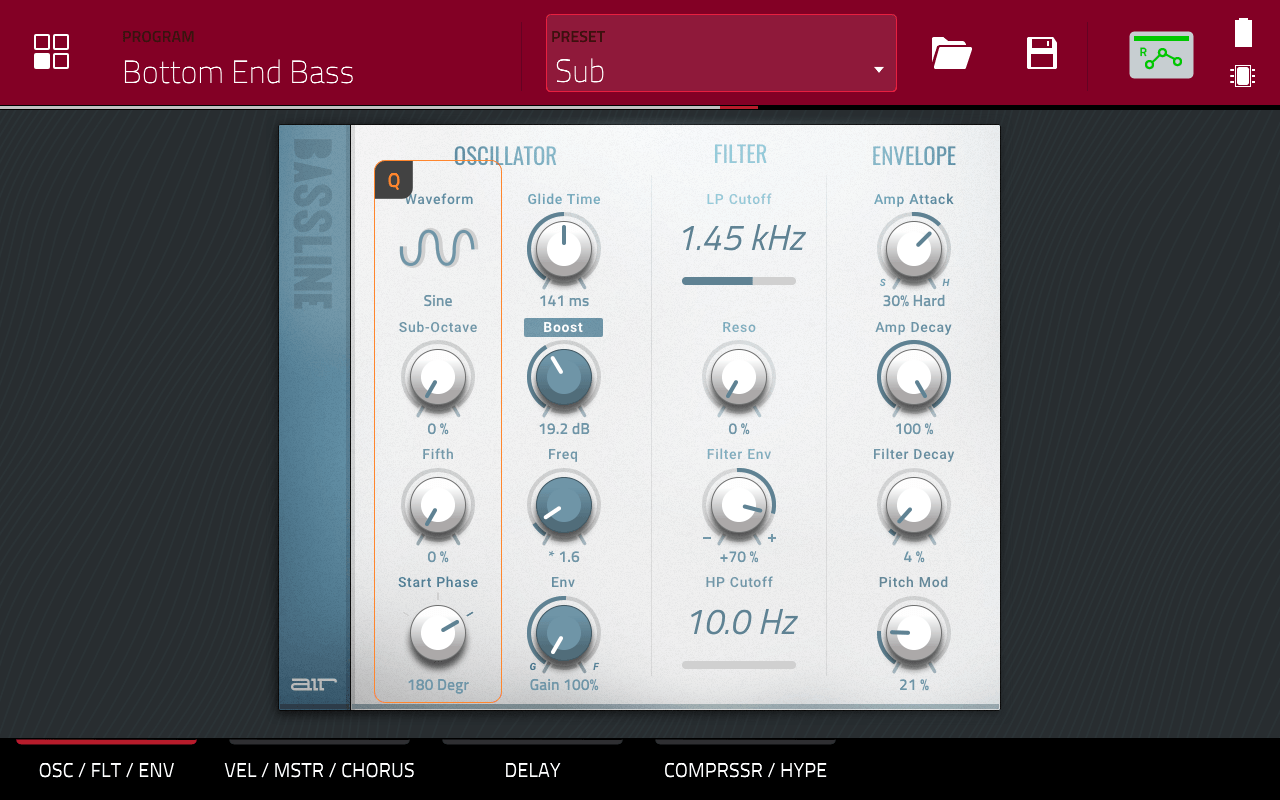The image size is (1280, 800).
Task: Click the save disk icon
Action: 1041,54
